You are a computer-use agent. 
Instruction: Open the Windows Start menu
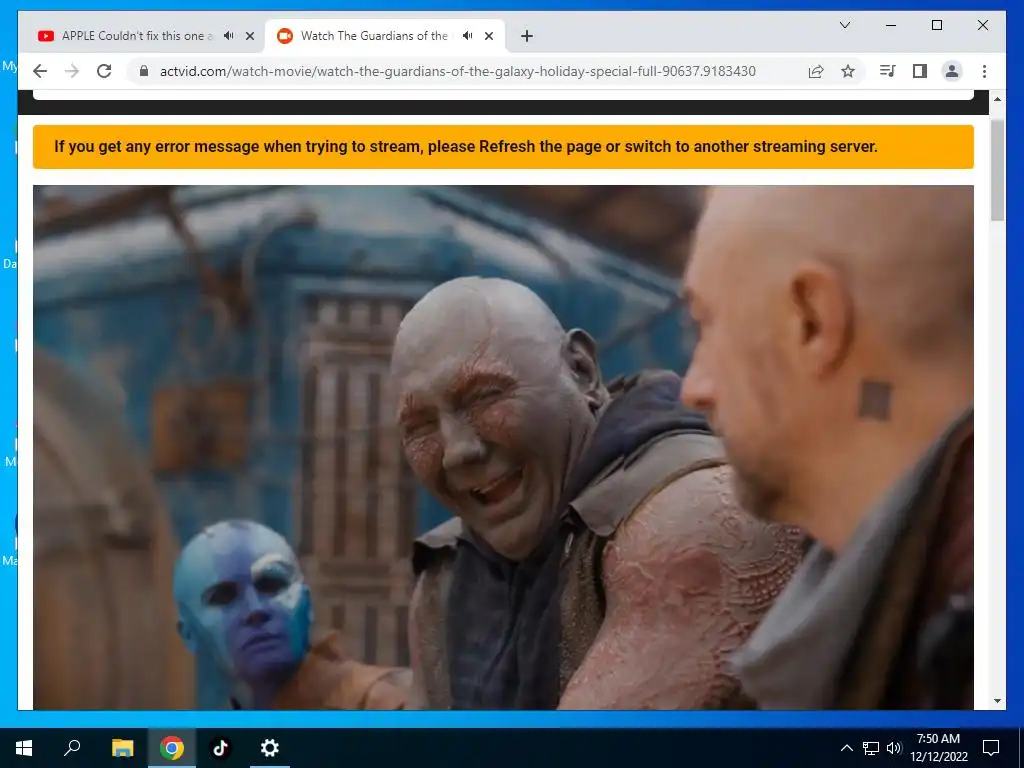[24, 748]
